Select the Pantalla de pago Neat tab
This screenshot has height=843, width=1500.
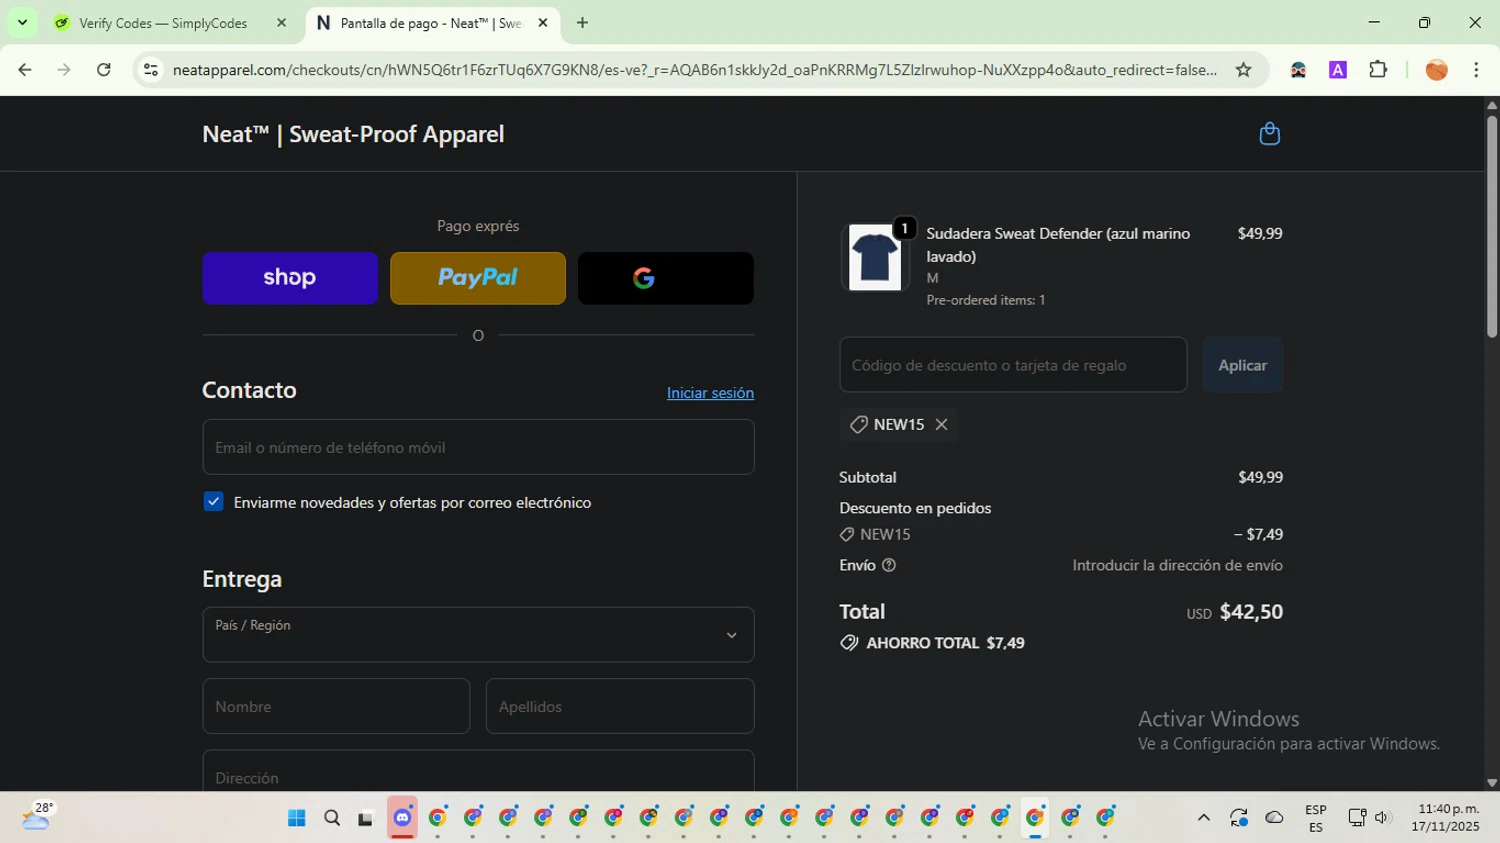point(430,23)
